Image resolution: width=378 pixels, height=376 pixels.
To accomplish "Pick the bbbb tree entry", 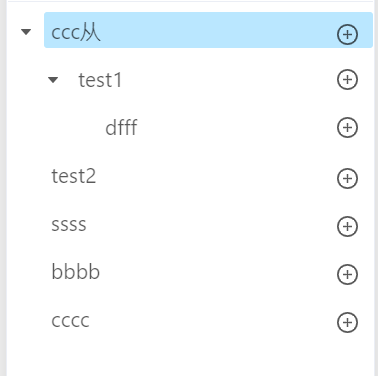I will (x=76, y=271).
